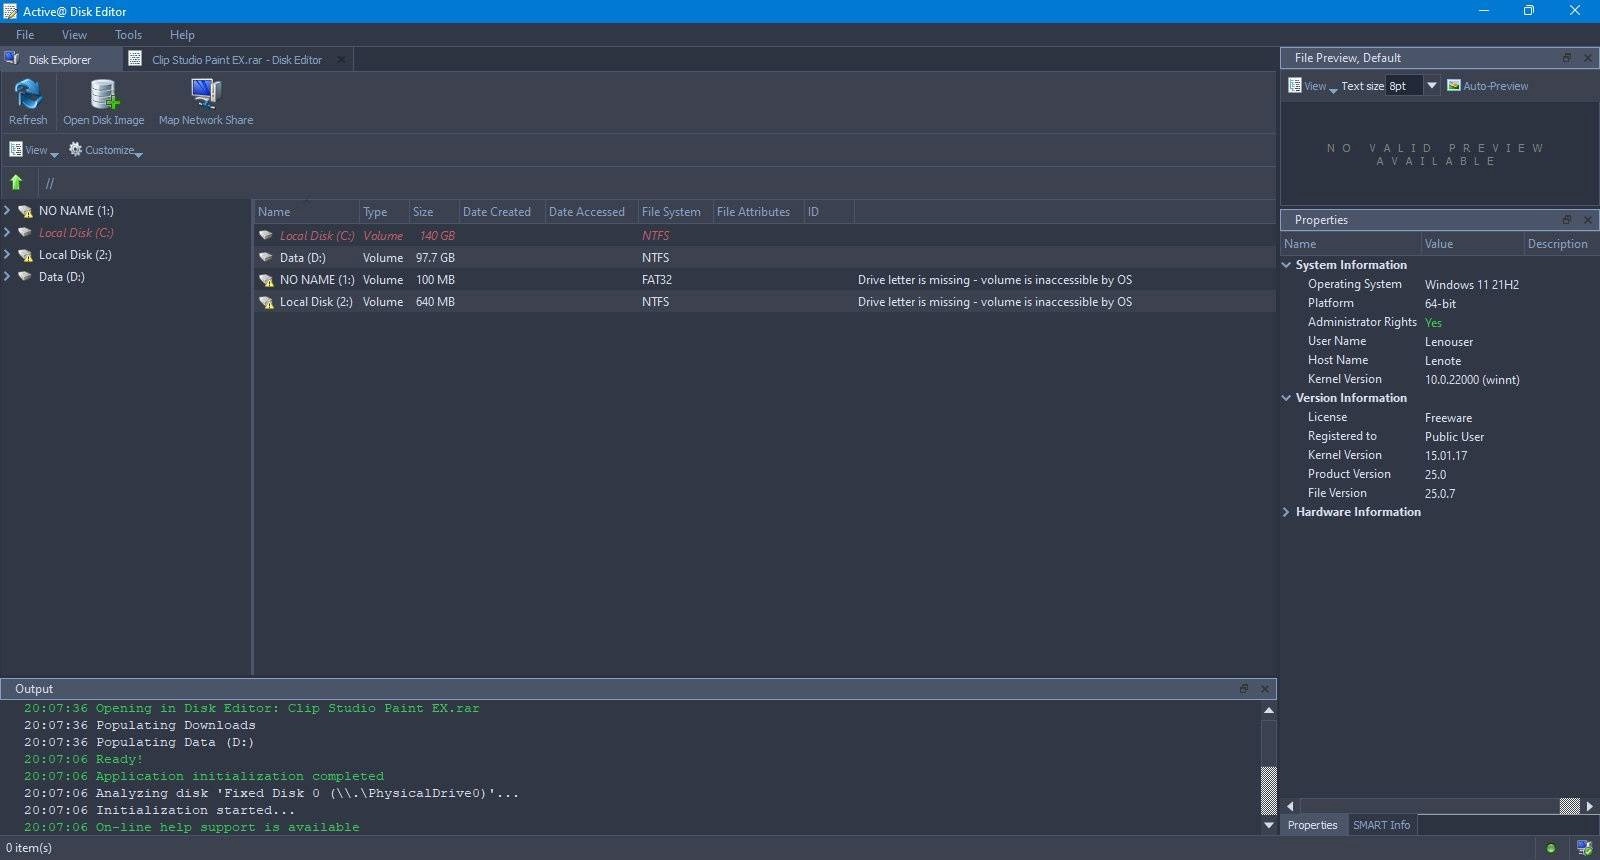This screenshot has height=860, width=1600.
Task: Click the NO NAME (1:) warning volume icon in list
Action: (x=266, y=280)
